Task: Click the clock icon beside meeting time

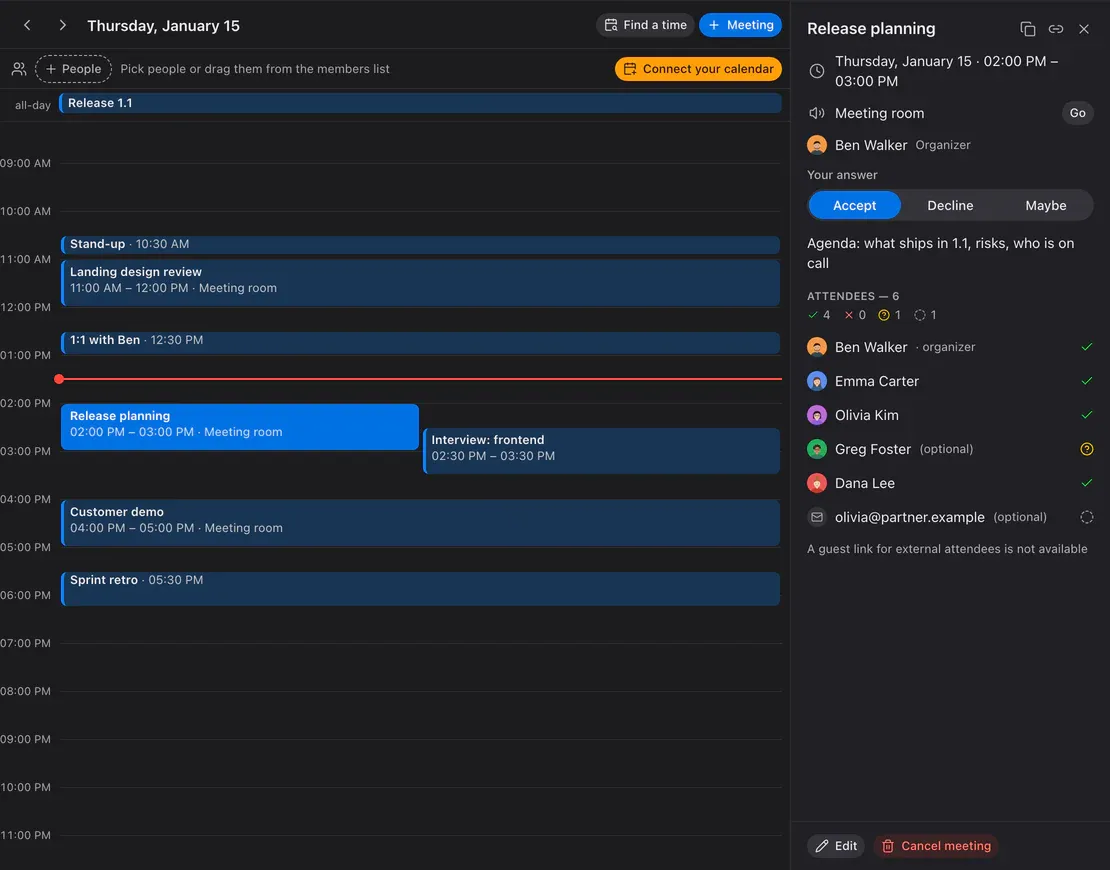Action: pyautogui.click(x=816, y=71)
